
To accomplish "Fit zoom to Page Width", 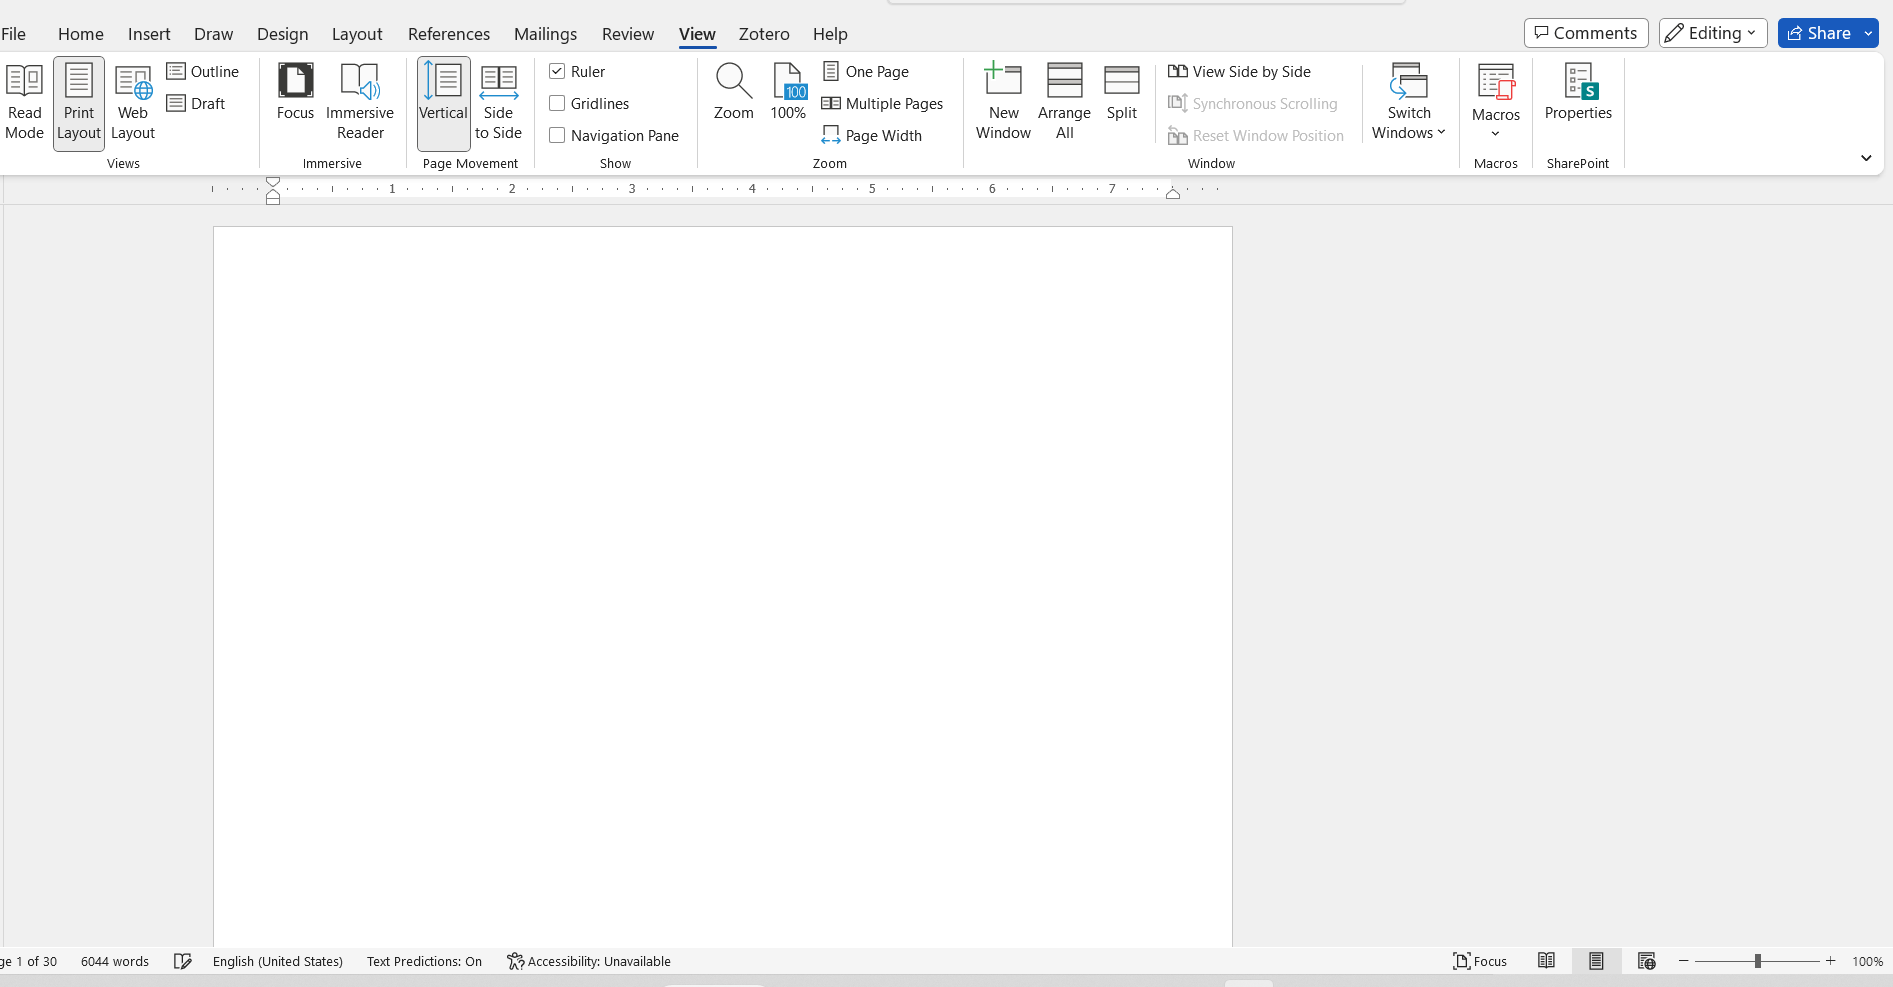I will point(872,136).
